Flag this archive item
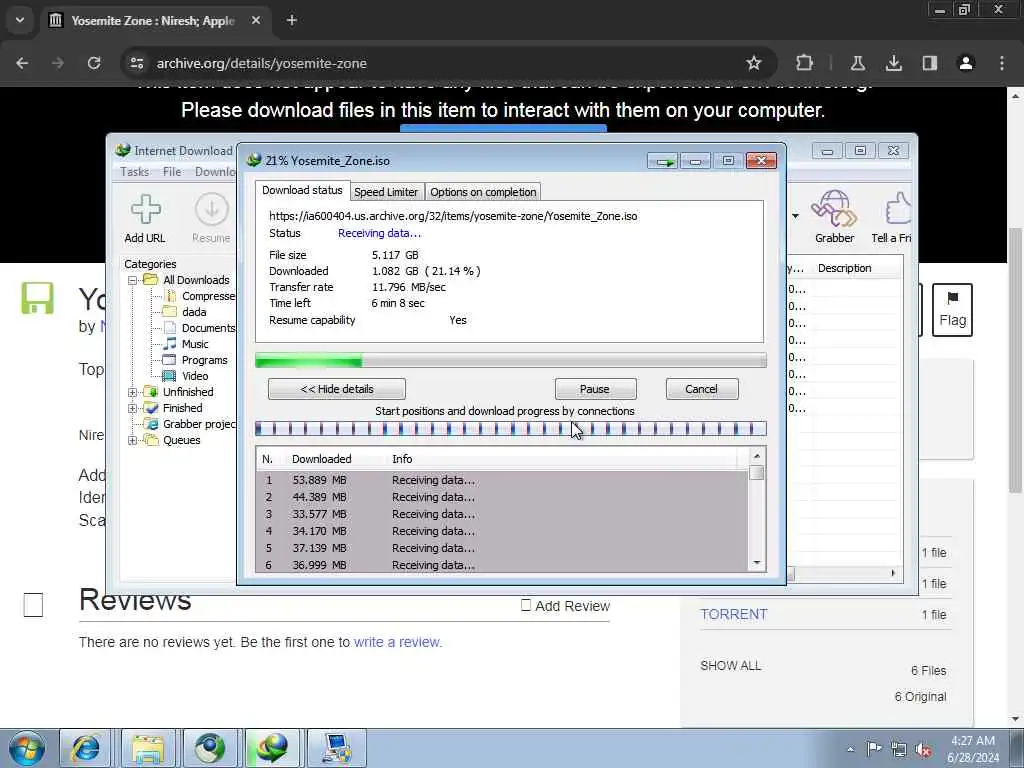Viewport: 1024px width, 768px height. coord(952,310)
